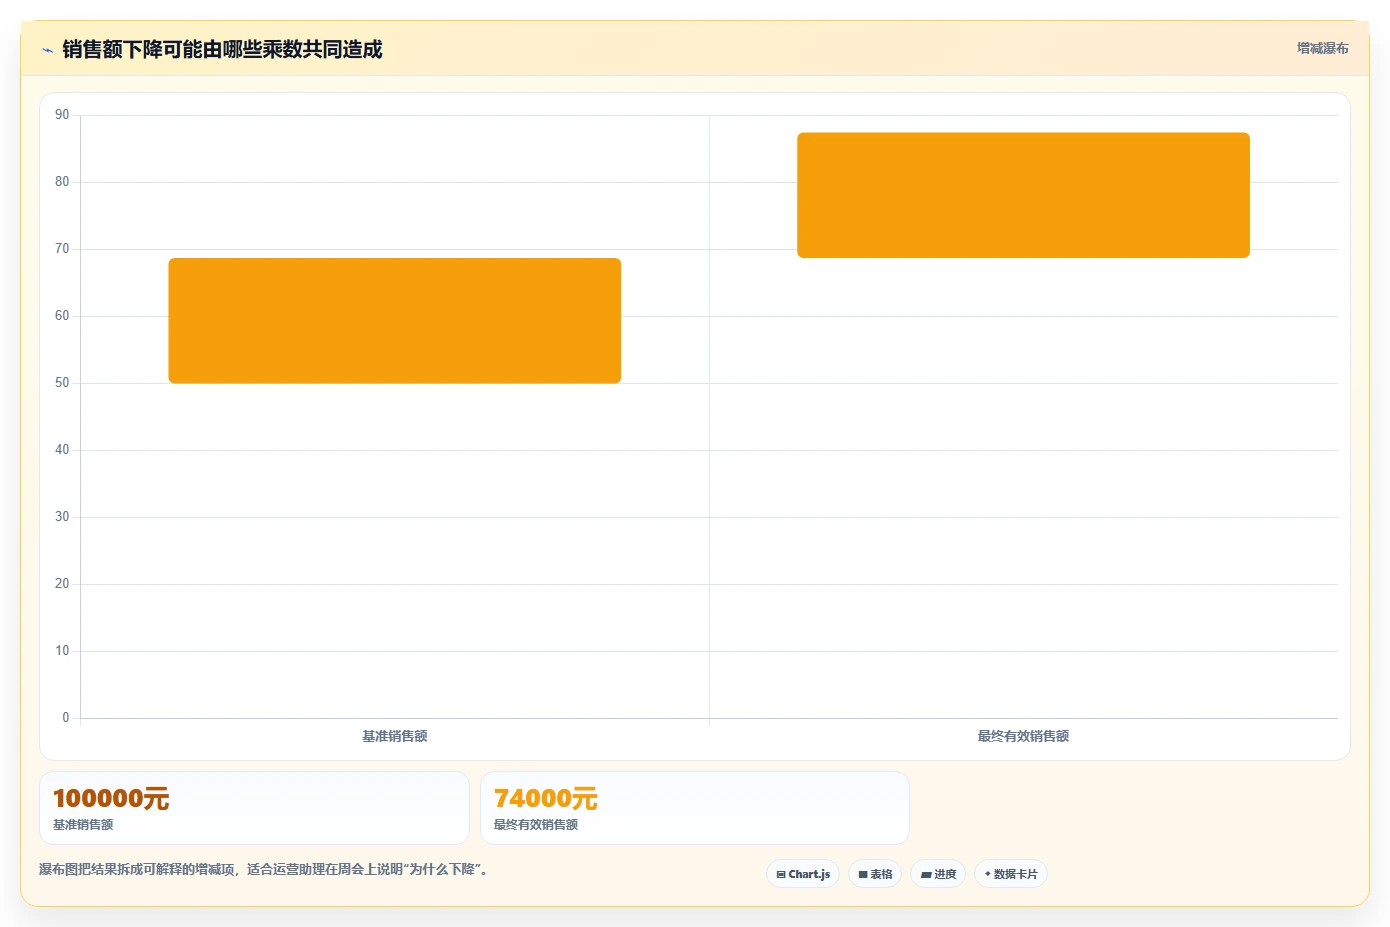Click the y-axis value 0
The image size is (1390, 927).
click(x=66, y=718)
